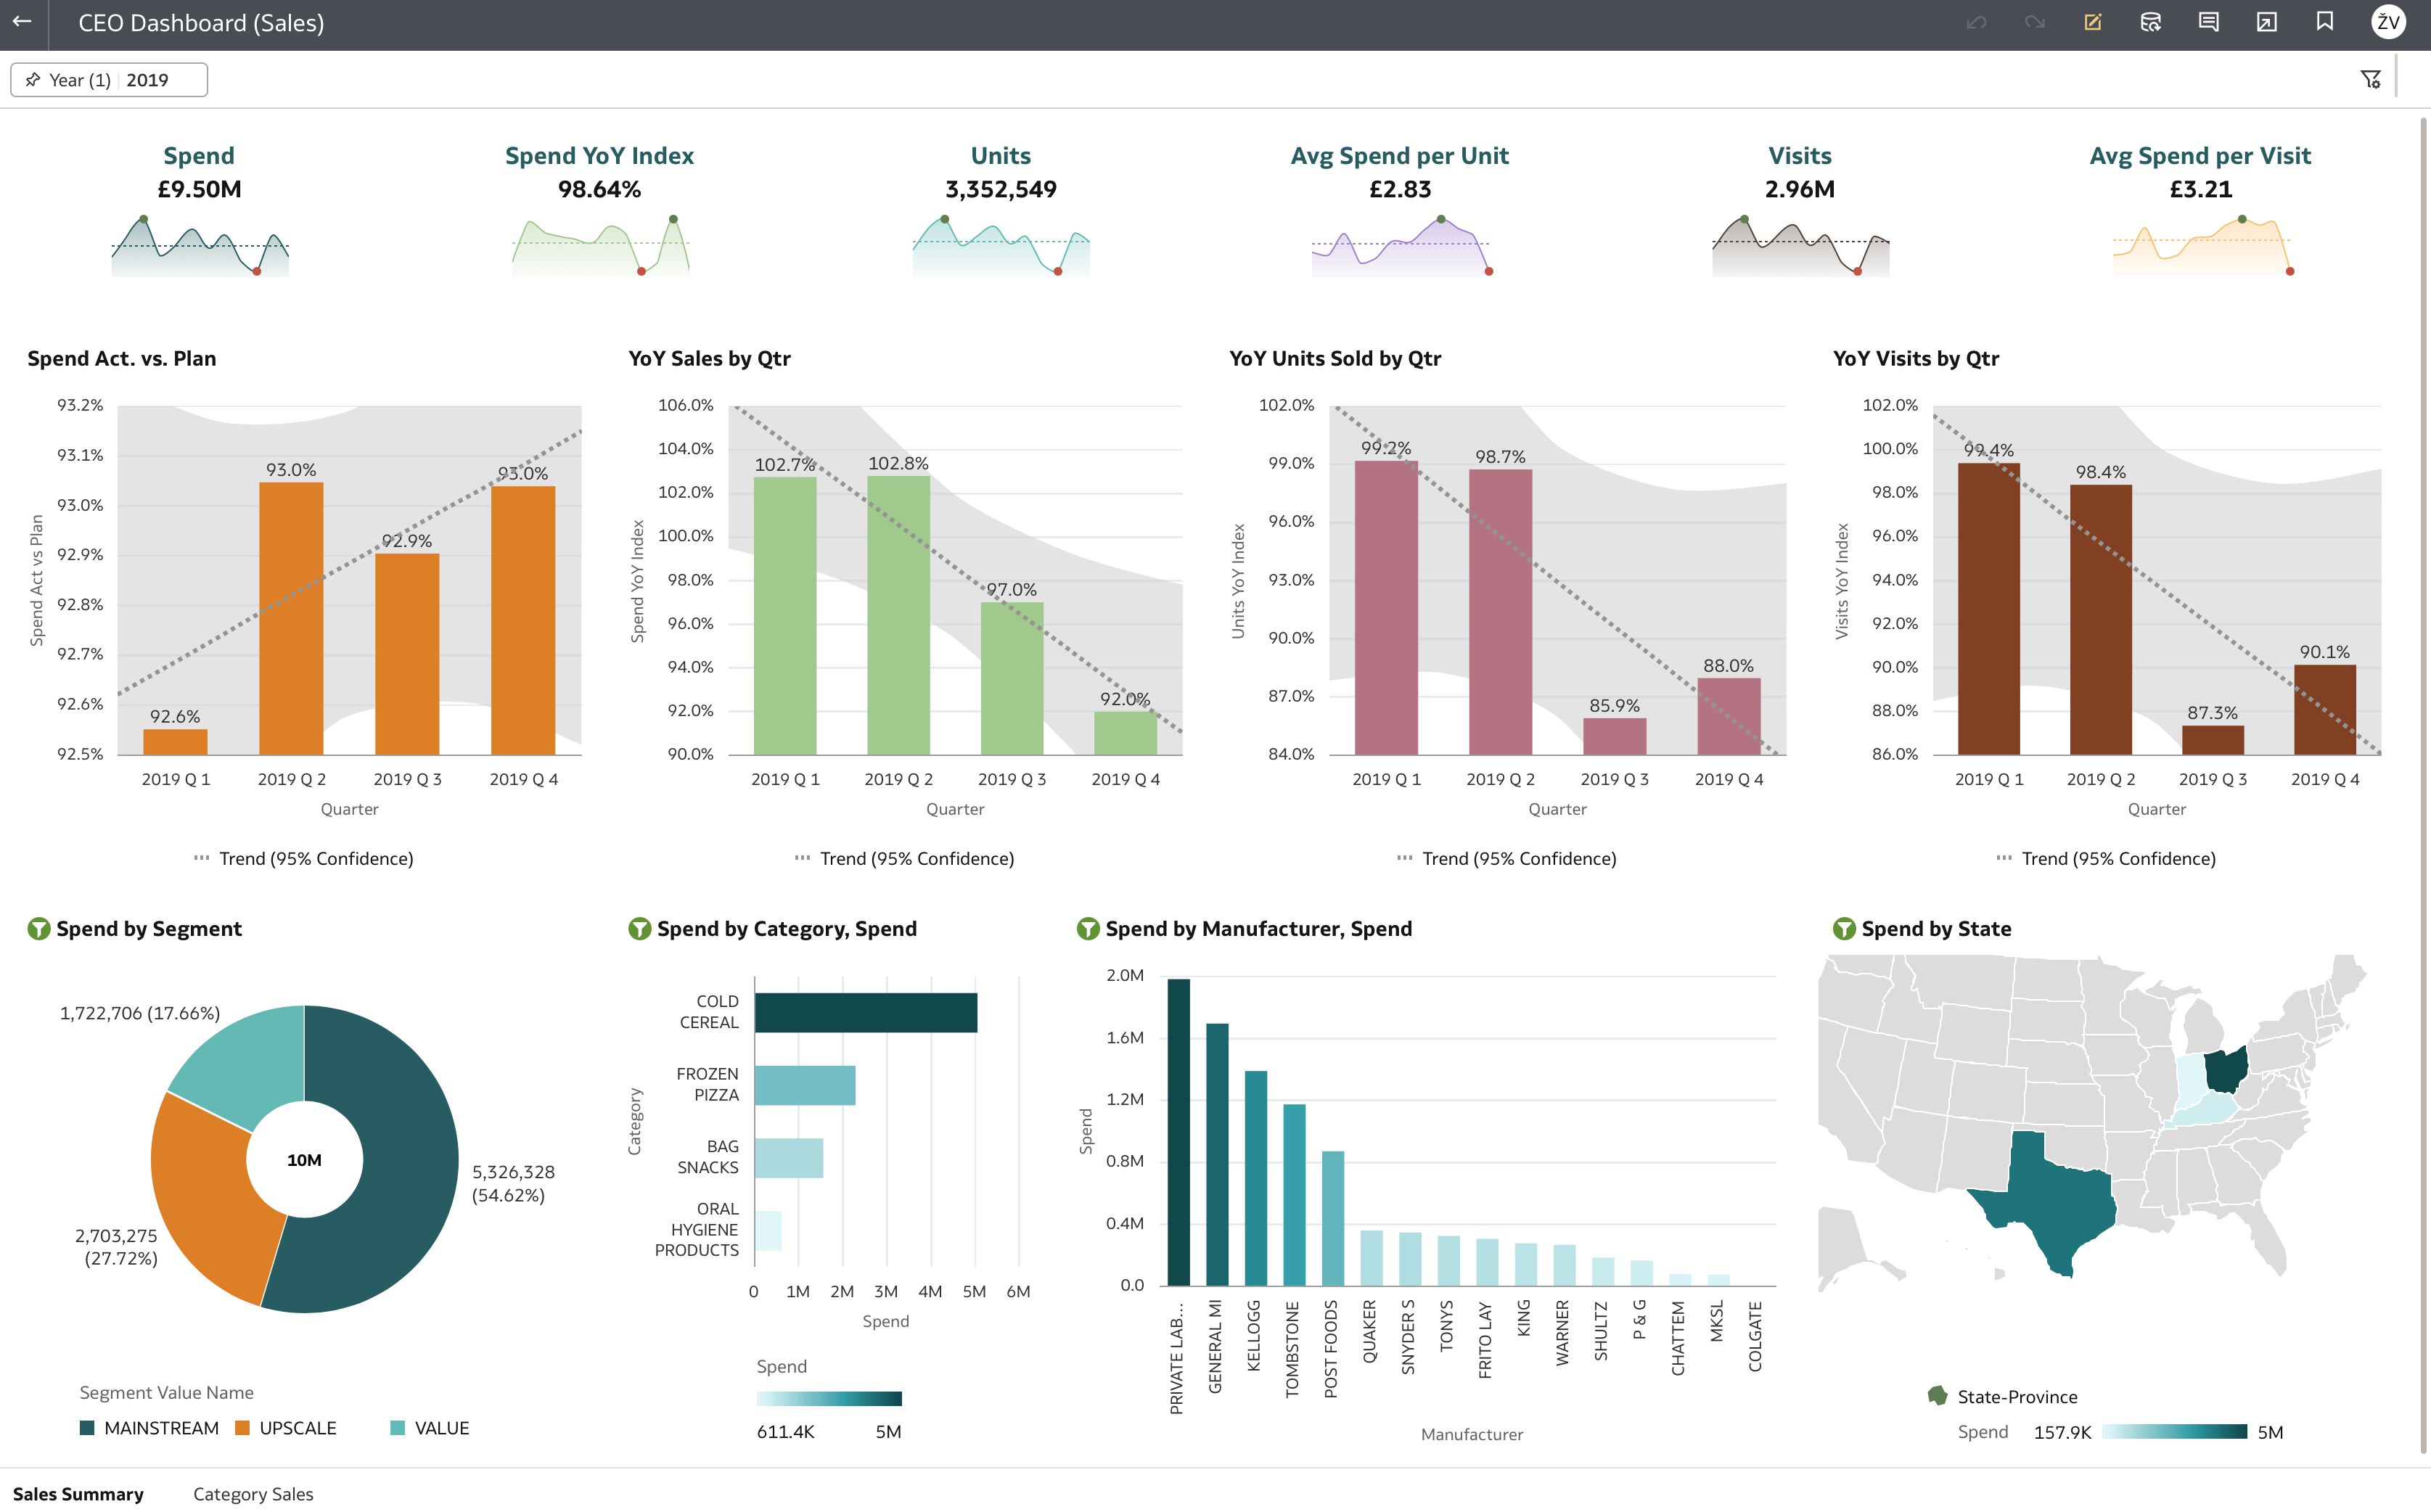This screenshot has width=2431, height=1512.
Task: Select the PRIVATE LAB manufacturer bar
Action: tap(1179, 1132)
